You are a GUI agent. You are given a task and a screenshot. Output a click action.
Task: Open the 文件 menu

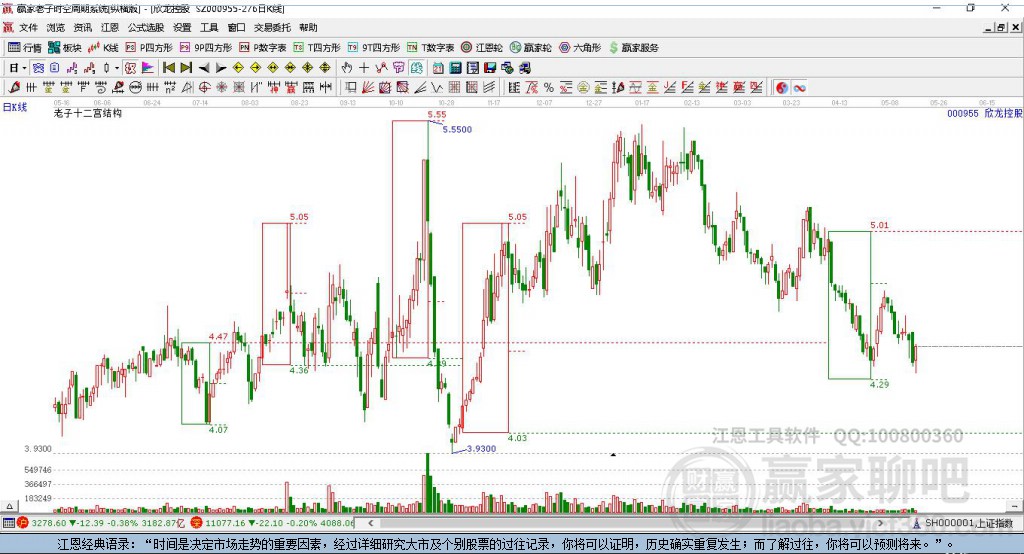(x=28, y=27)
